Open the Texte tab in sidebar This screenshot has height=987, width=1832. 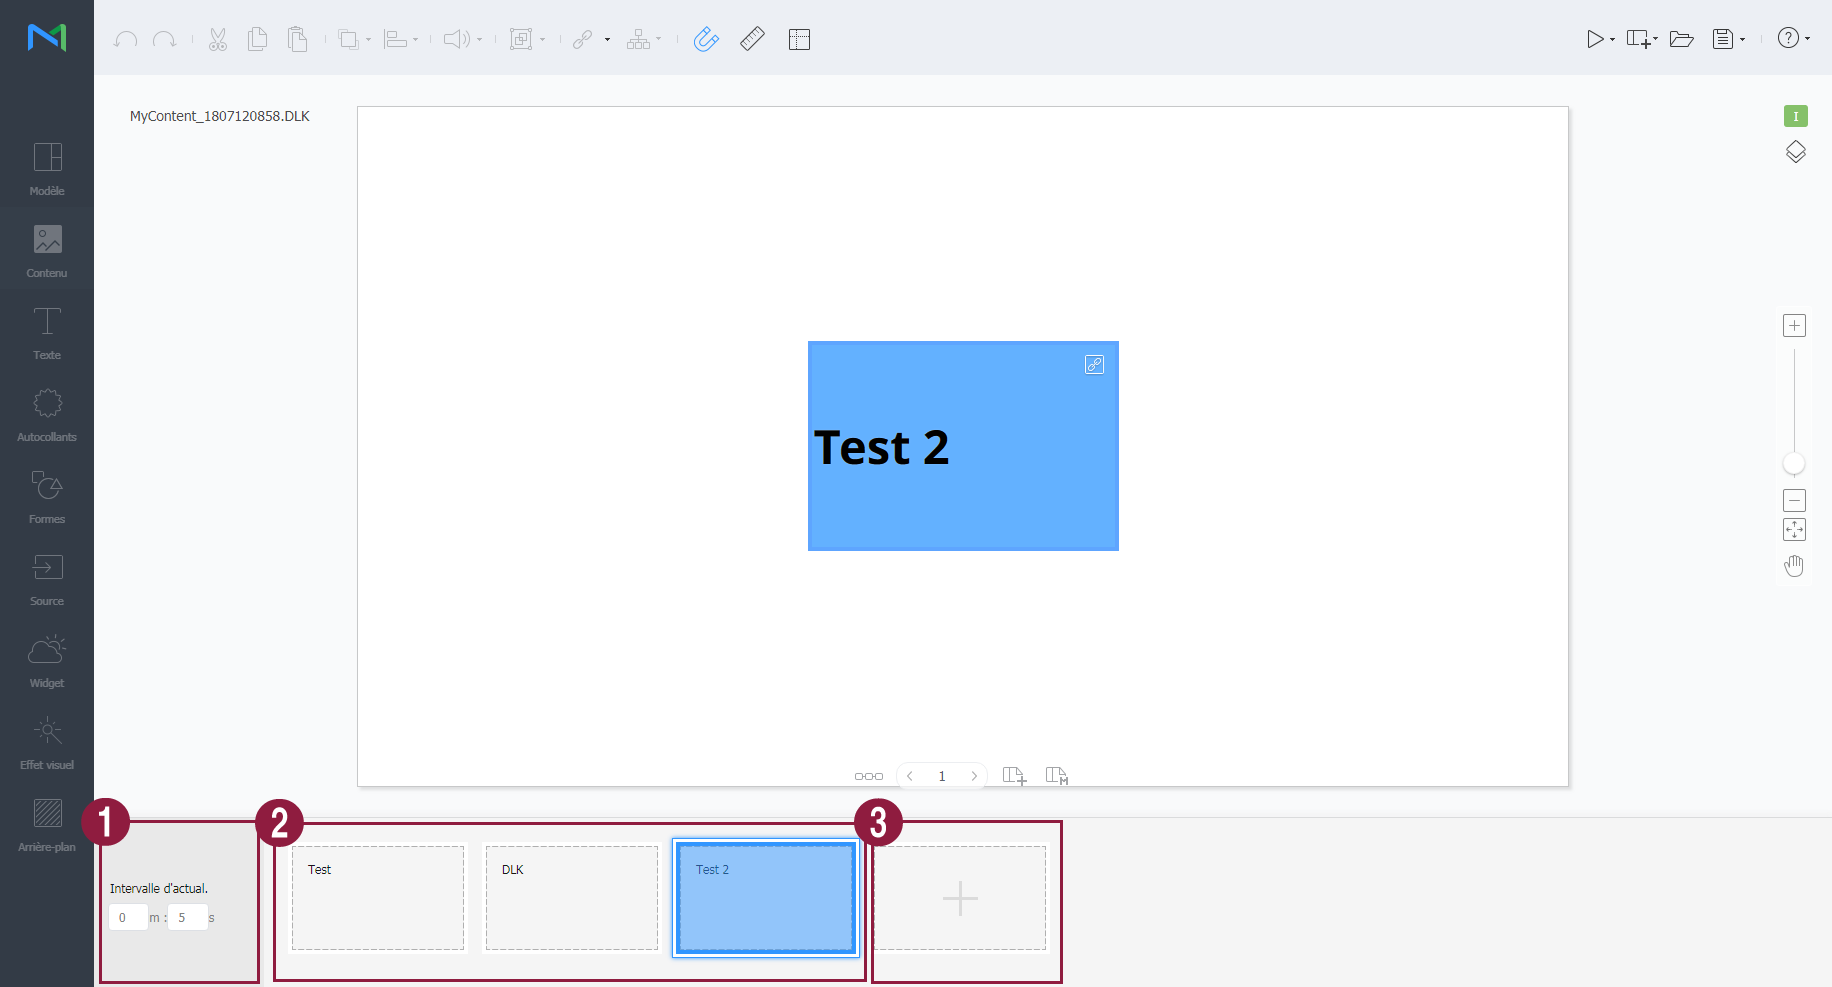[47, 332]
